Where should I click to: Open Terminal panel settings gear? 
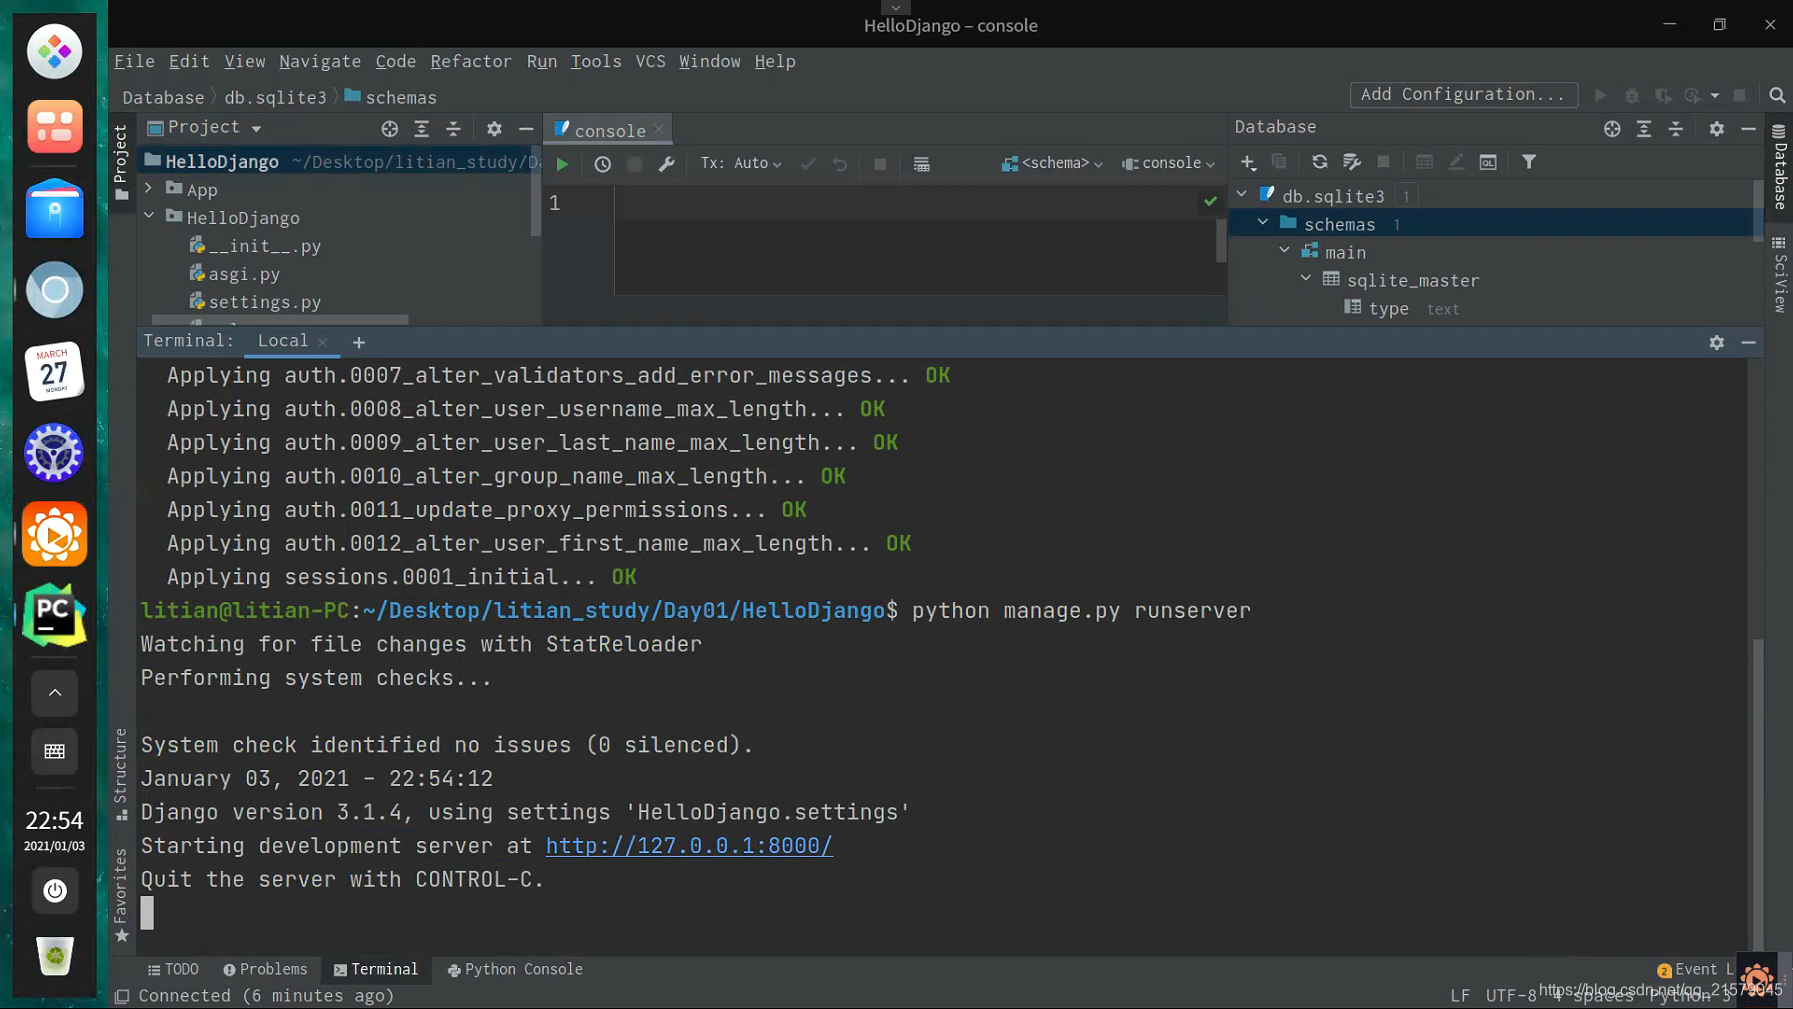pos(1716,342)
